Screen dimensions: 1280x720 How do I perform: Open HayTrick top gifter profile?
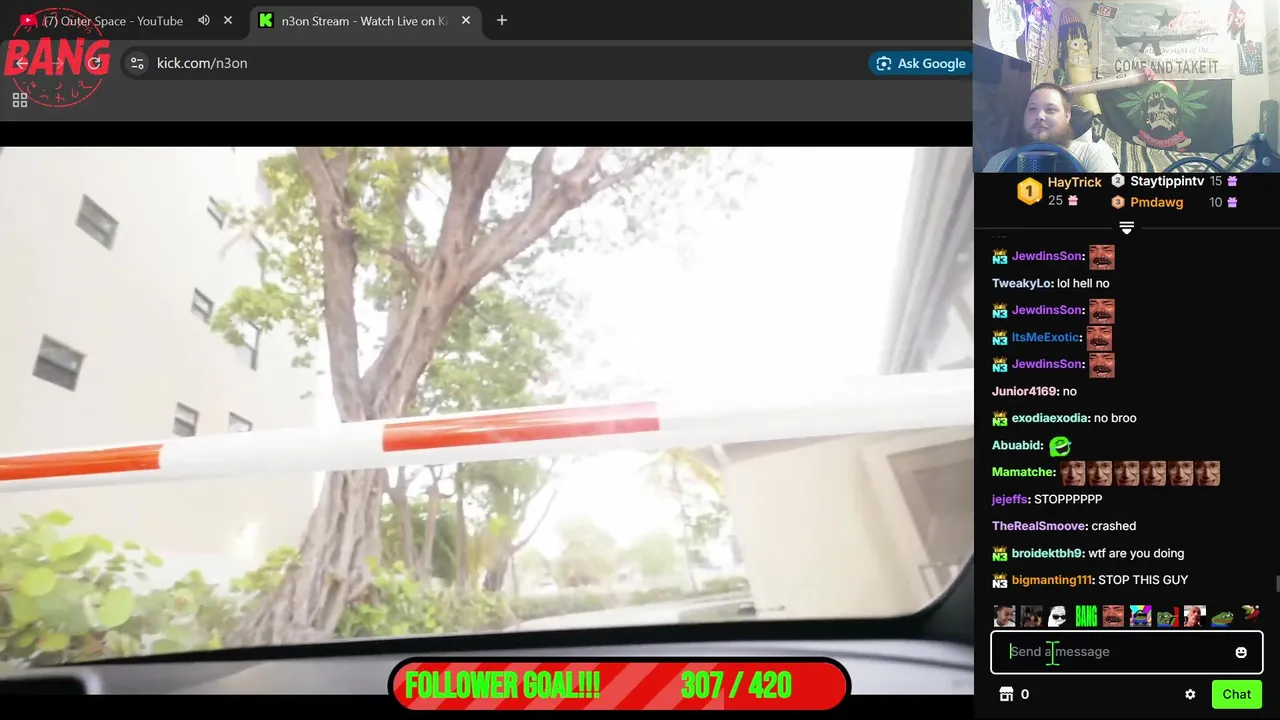(x=1074, y=182)
